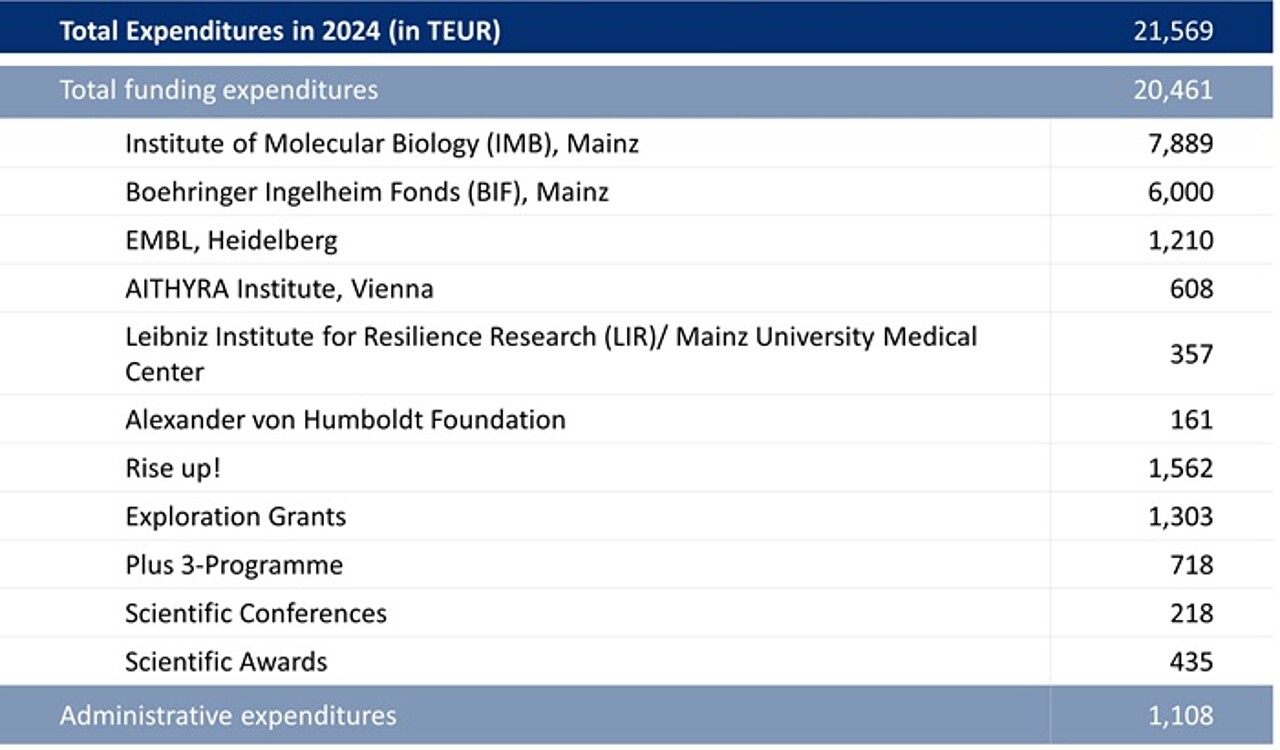Image resolution: width=1280 pixels, height=750 pixels.
Task: Select the Exploration Grants entry
Action: click(235, 517)
